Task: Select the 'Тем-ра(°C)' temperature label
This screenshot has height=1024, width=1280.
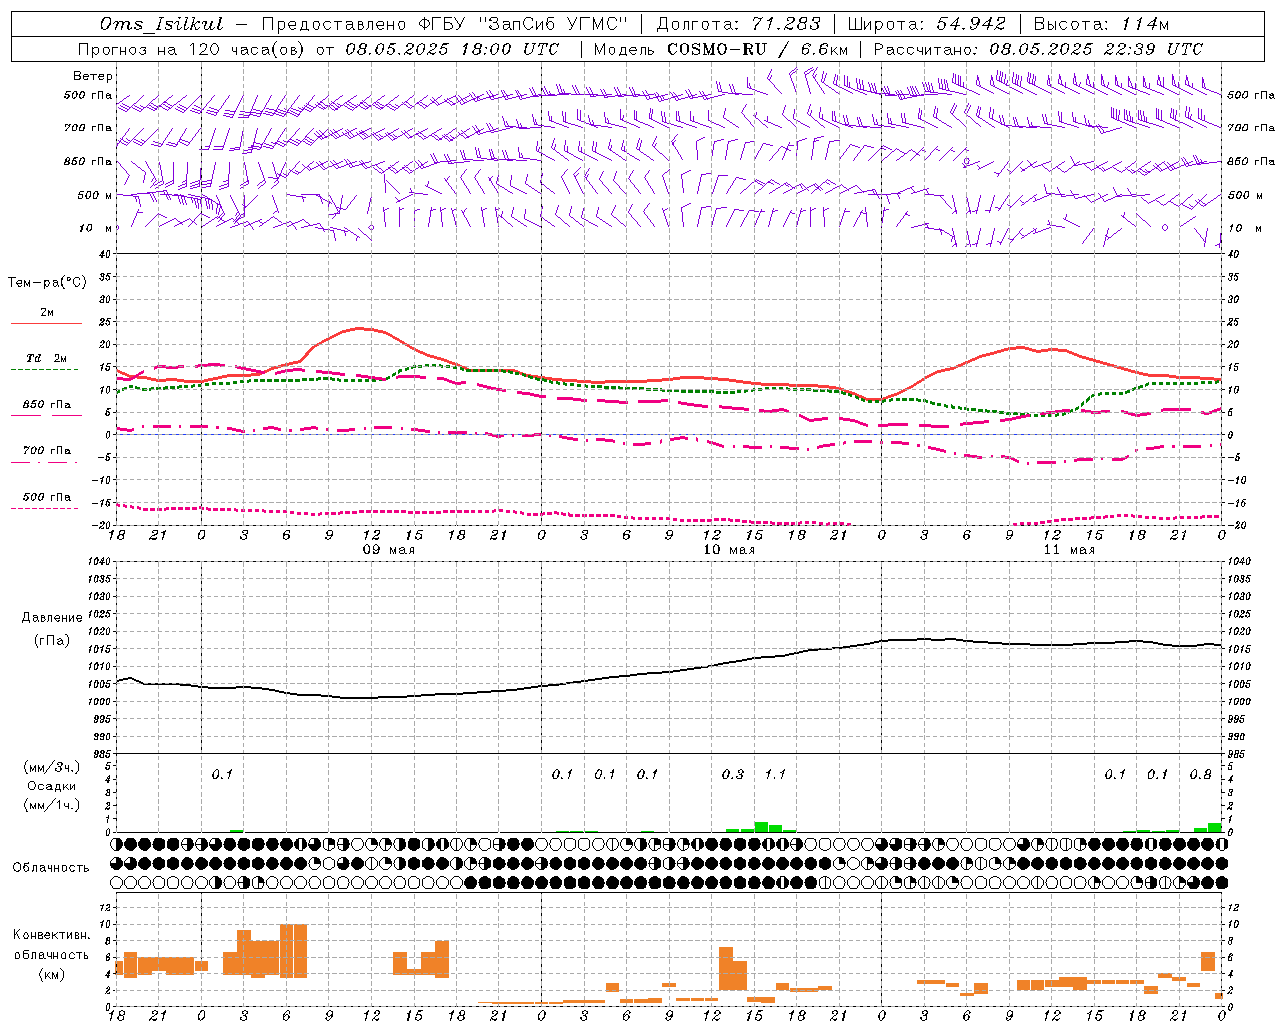Action: click(x=47, y=283)
